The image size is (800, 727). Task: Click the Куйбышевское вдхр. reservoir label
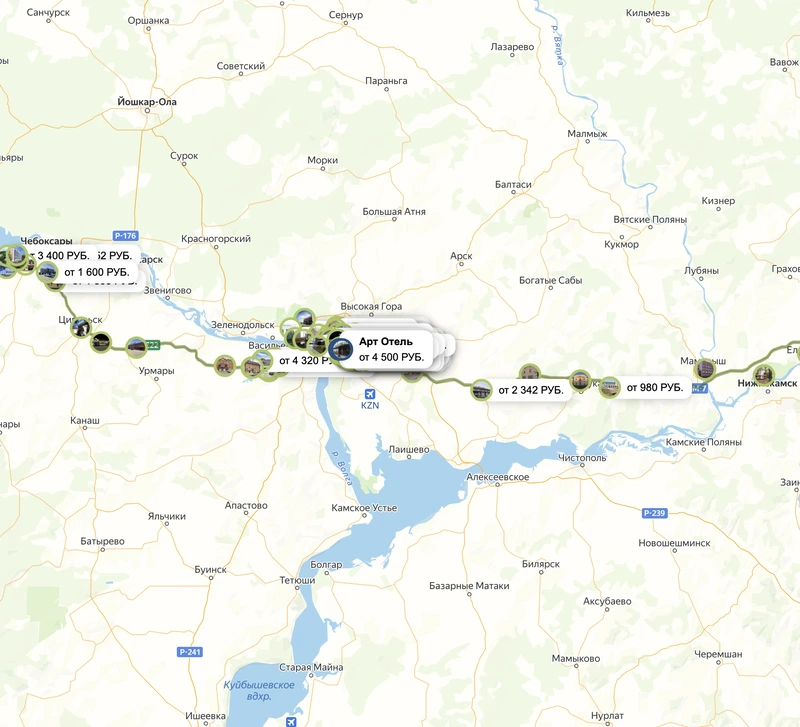tap(259, 690)
